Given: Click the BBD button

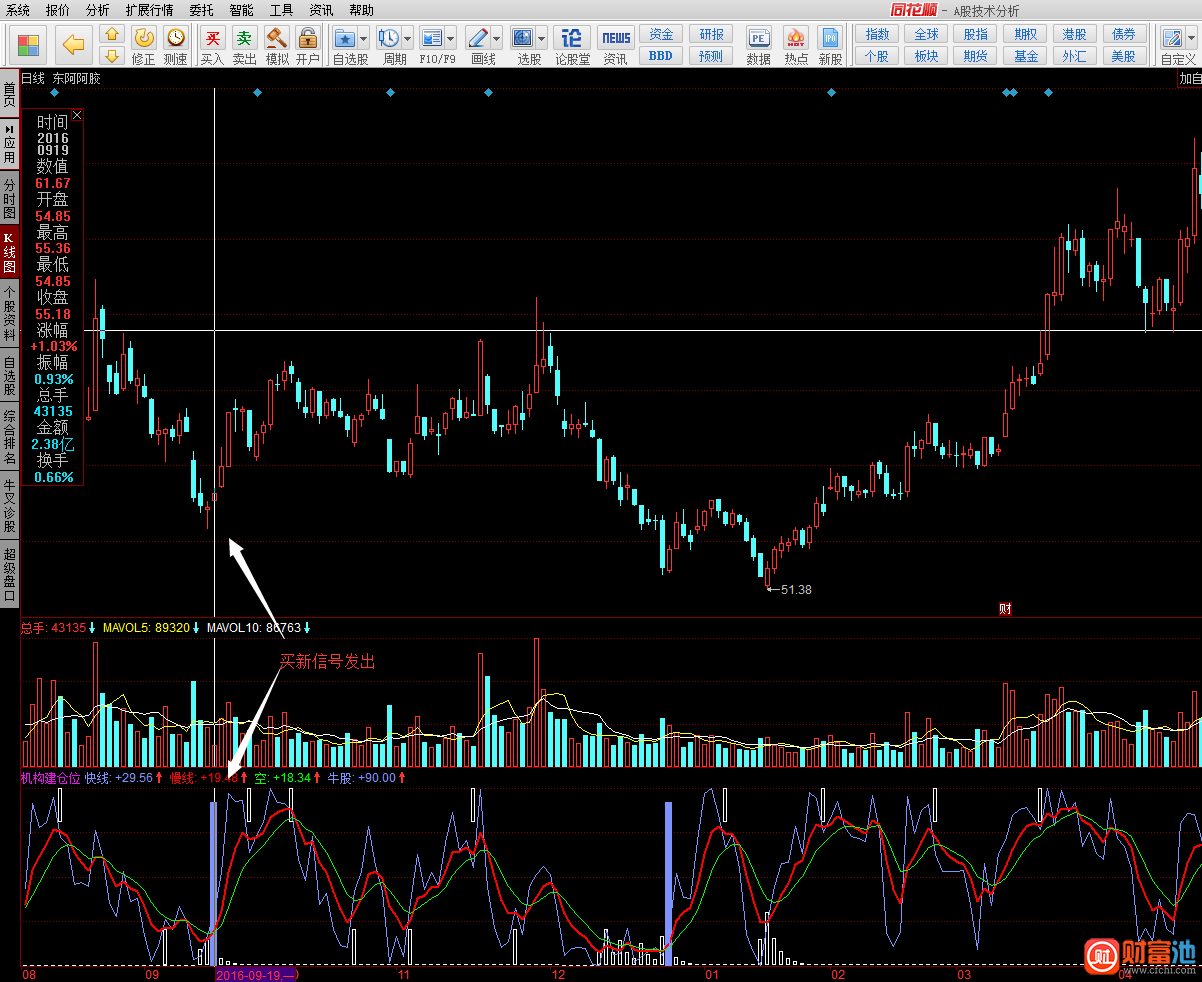Looking at the screenshot, I should click(660, 56).
